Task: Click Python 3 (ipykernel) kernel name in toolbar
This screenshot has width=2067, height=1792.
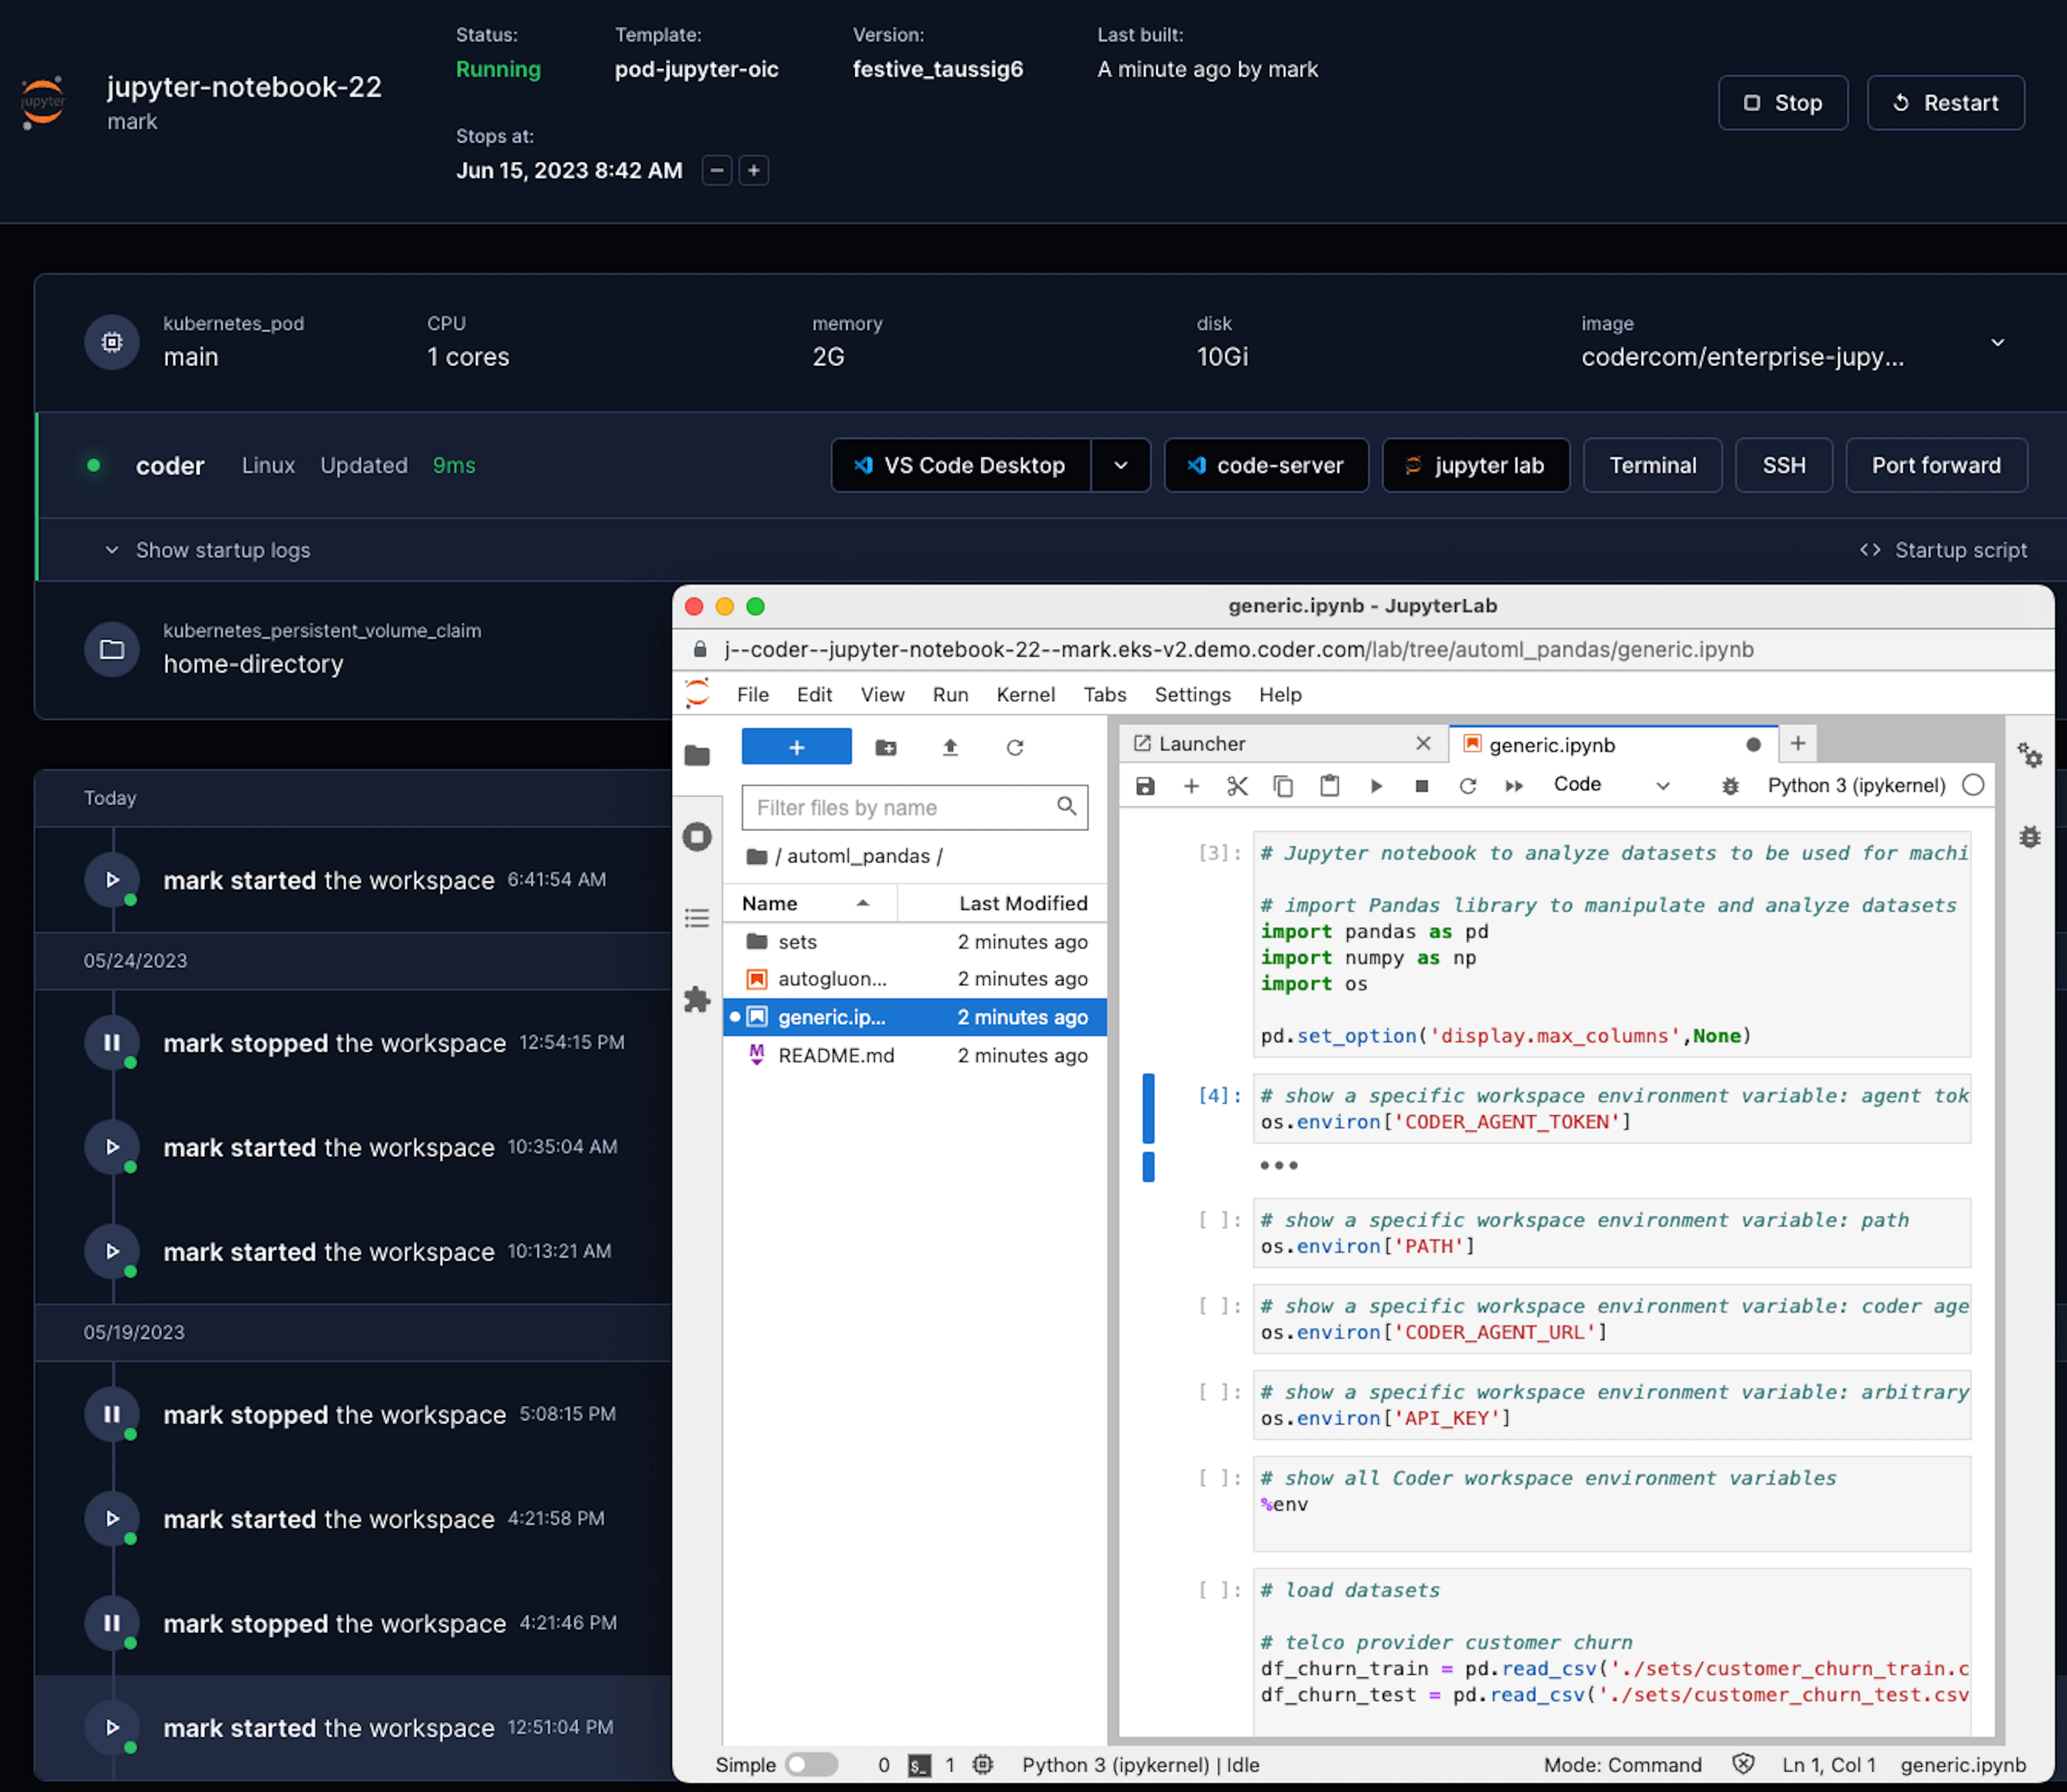Action: coord(1856,785)
